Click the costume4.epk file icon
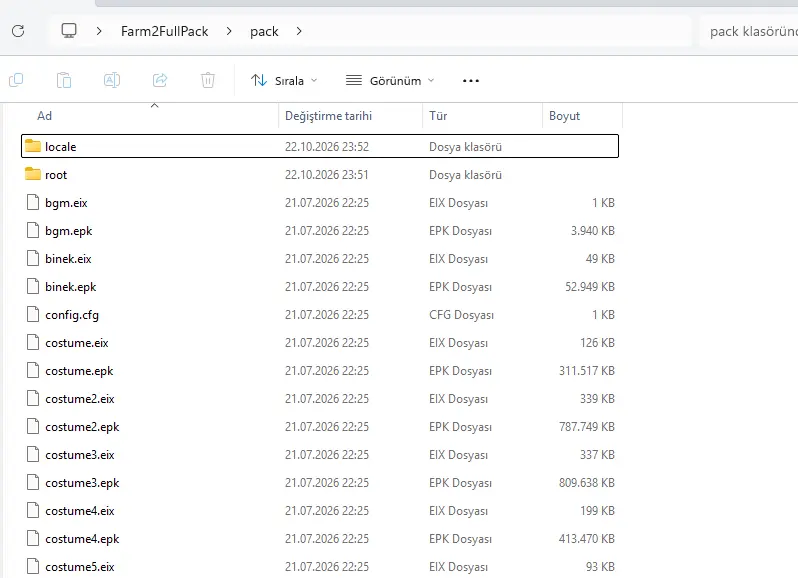The height and width of the screenshot is (578, 798). pos(33,538)
